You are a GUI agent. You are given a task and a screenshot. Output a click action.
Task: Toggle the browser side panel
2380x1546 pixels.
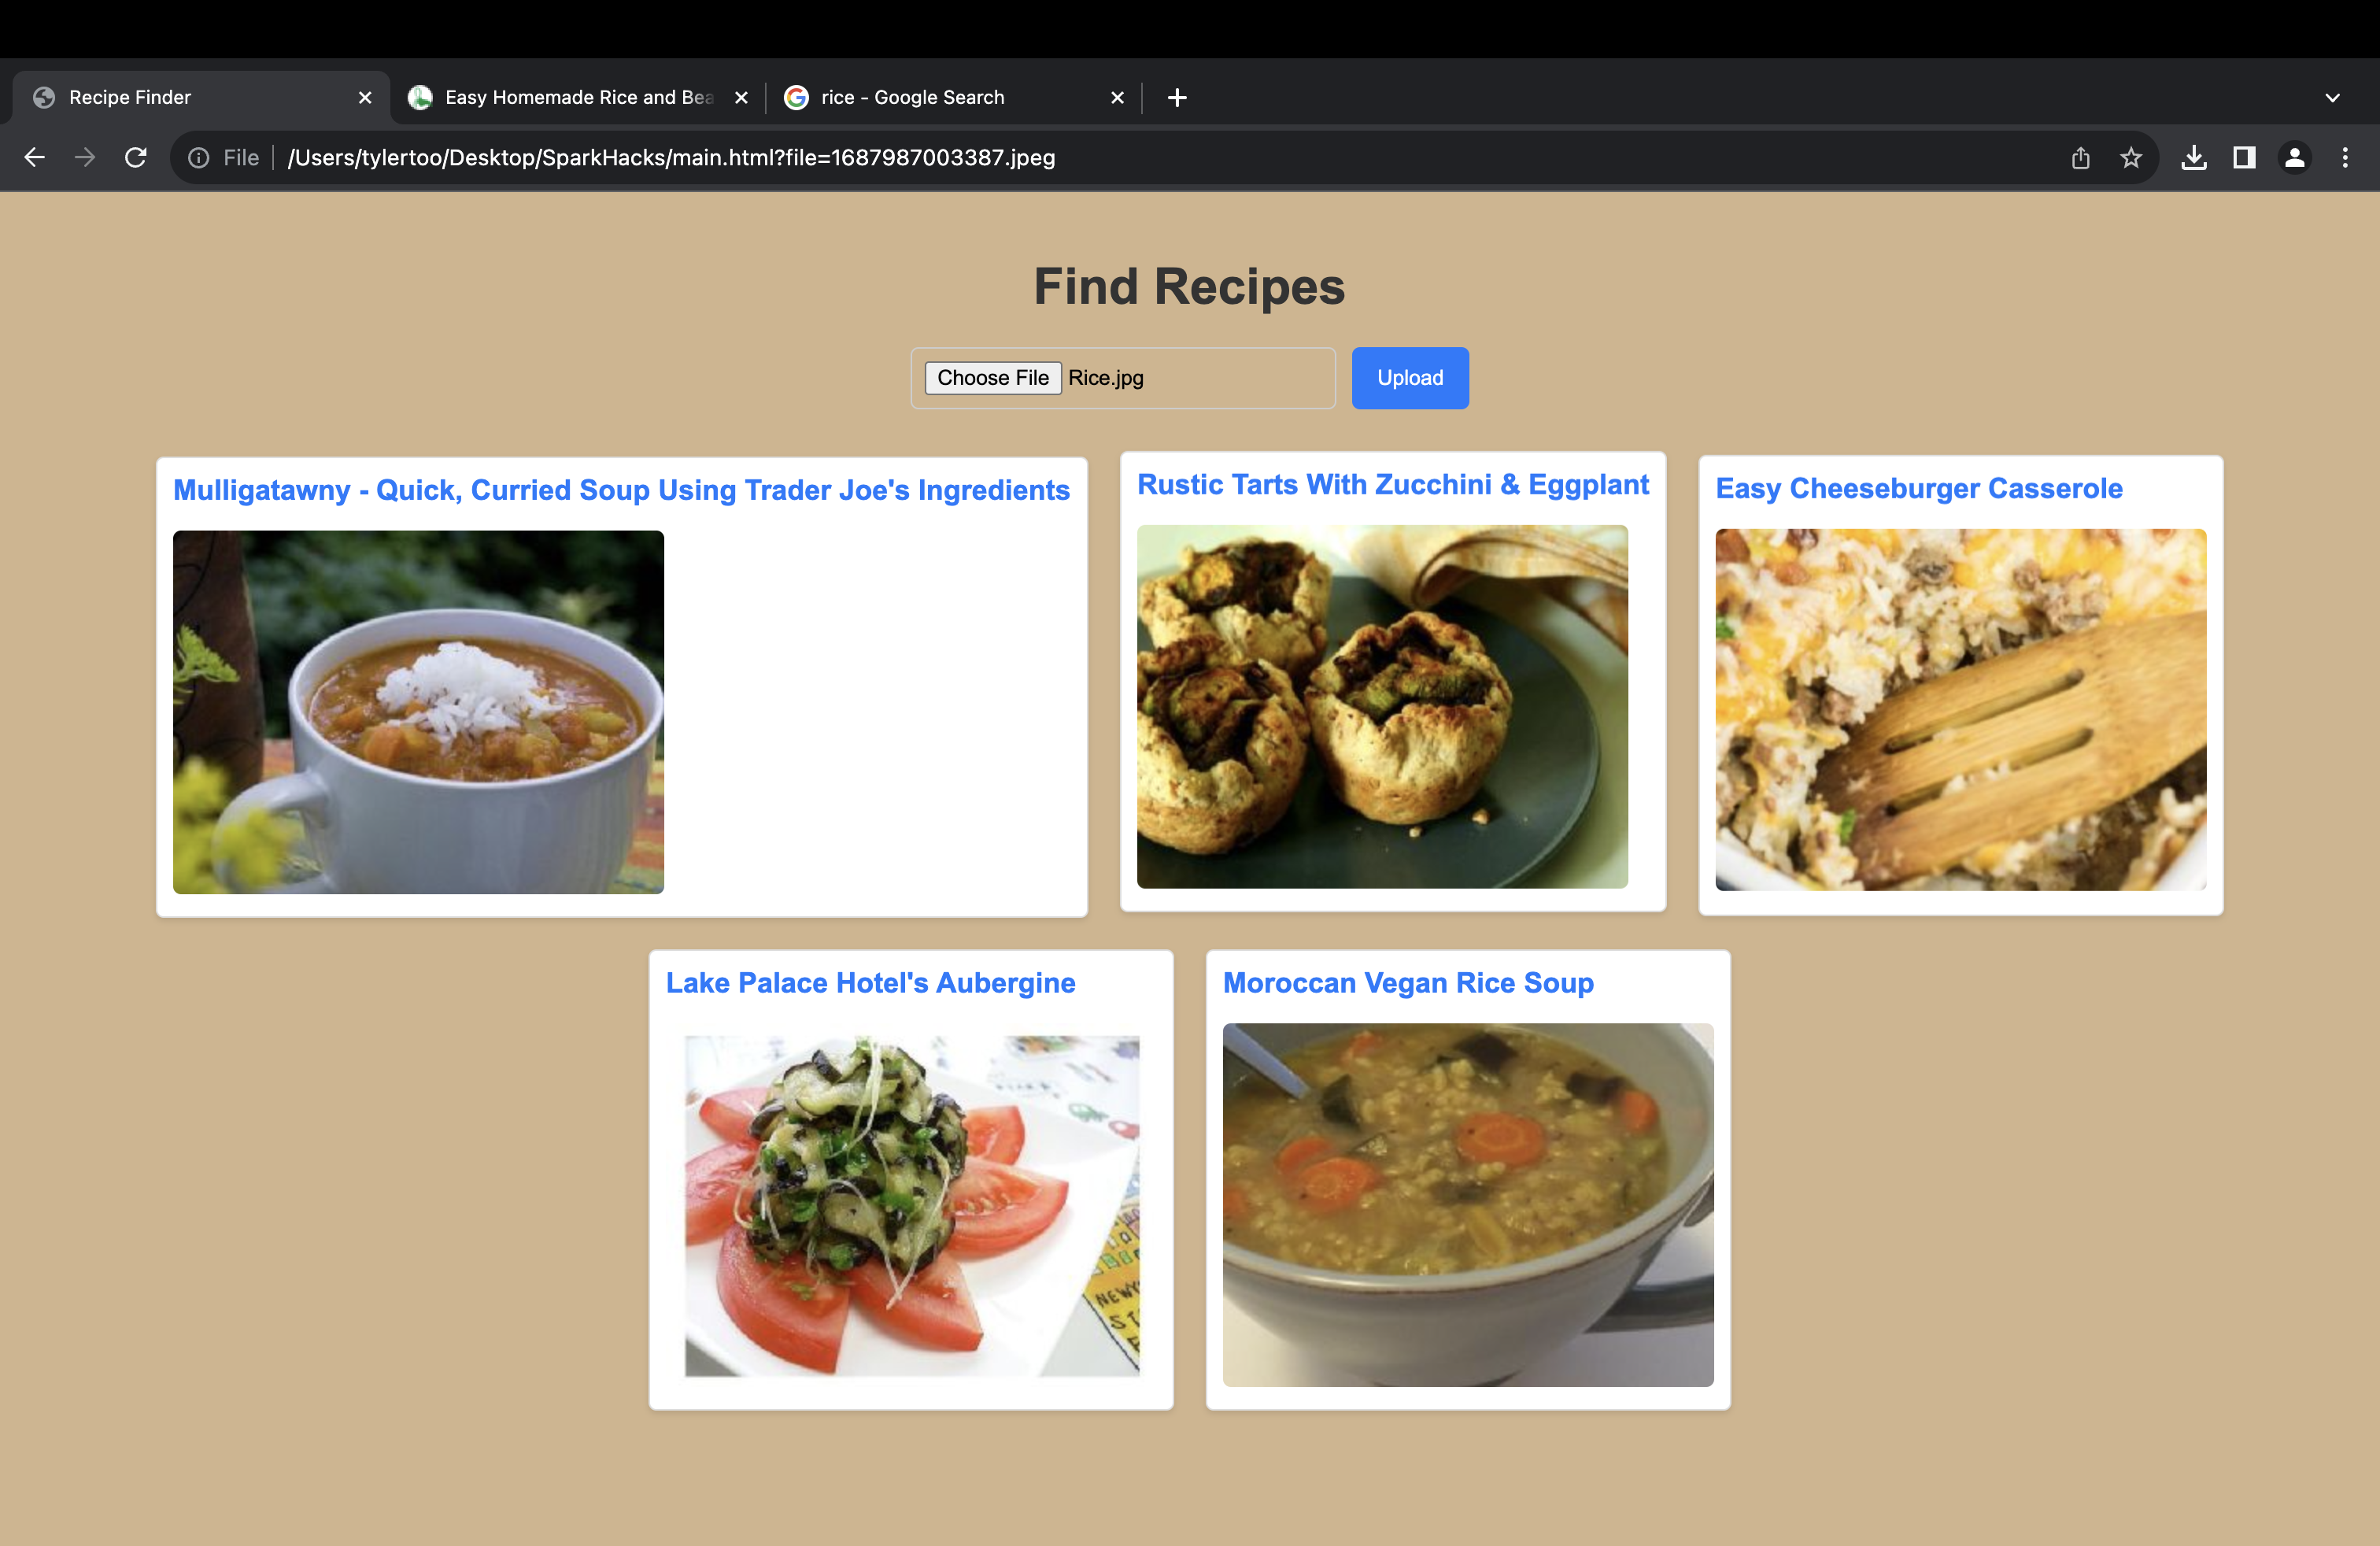point(2244,157)
